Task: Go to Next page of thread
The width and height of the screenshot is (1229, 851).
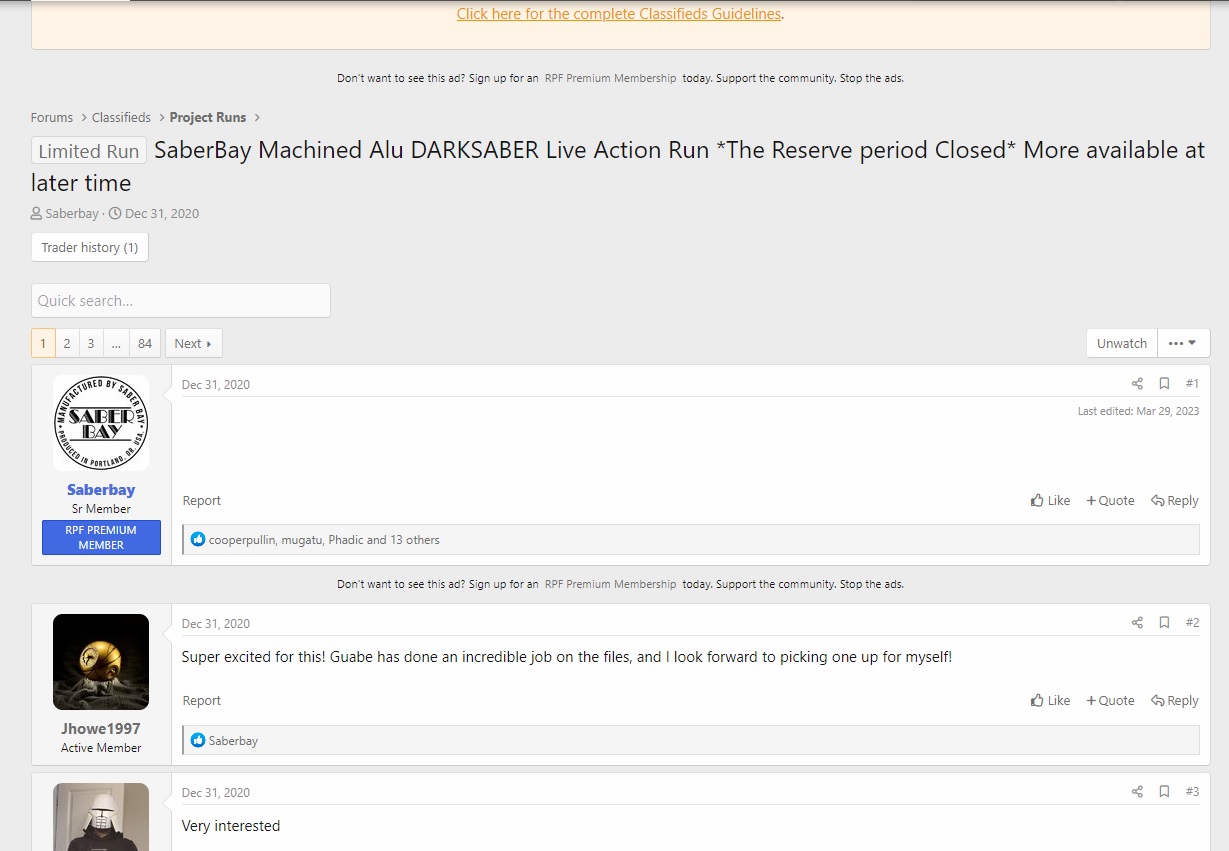Action: coord(193,343)
